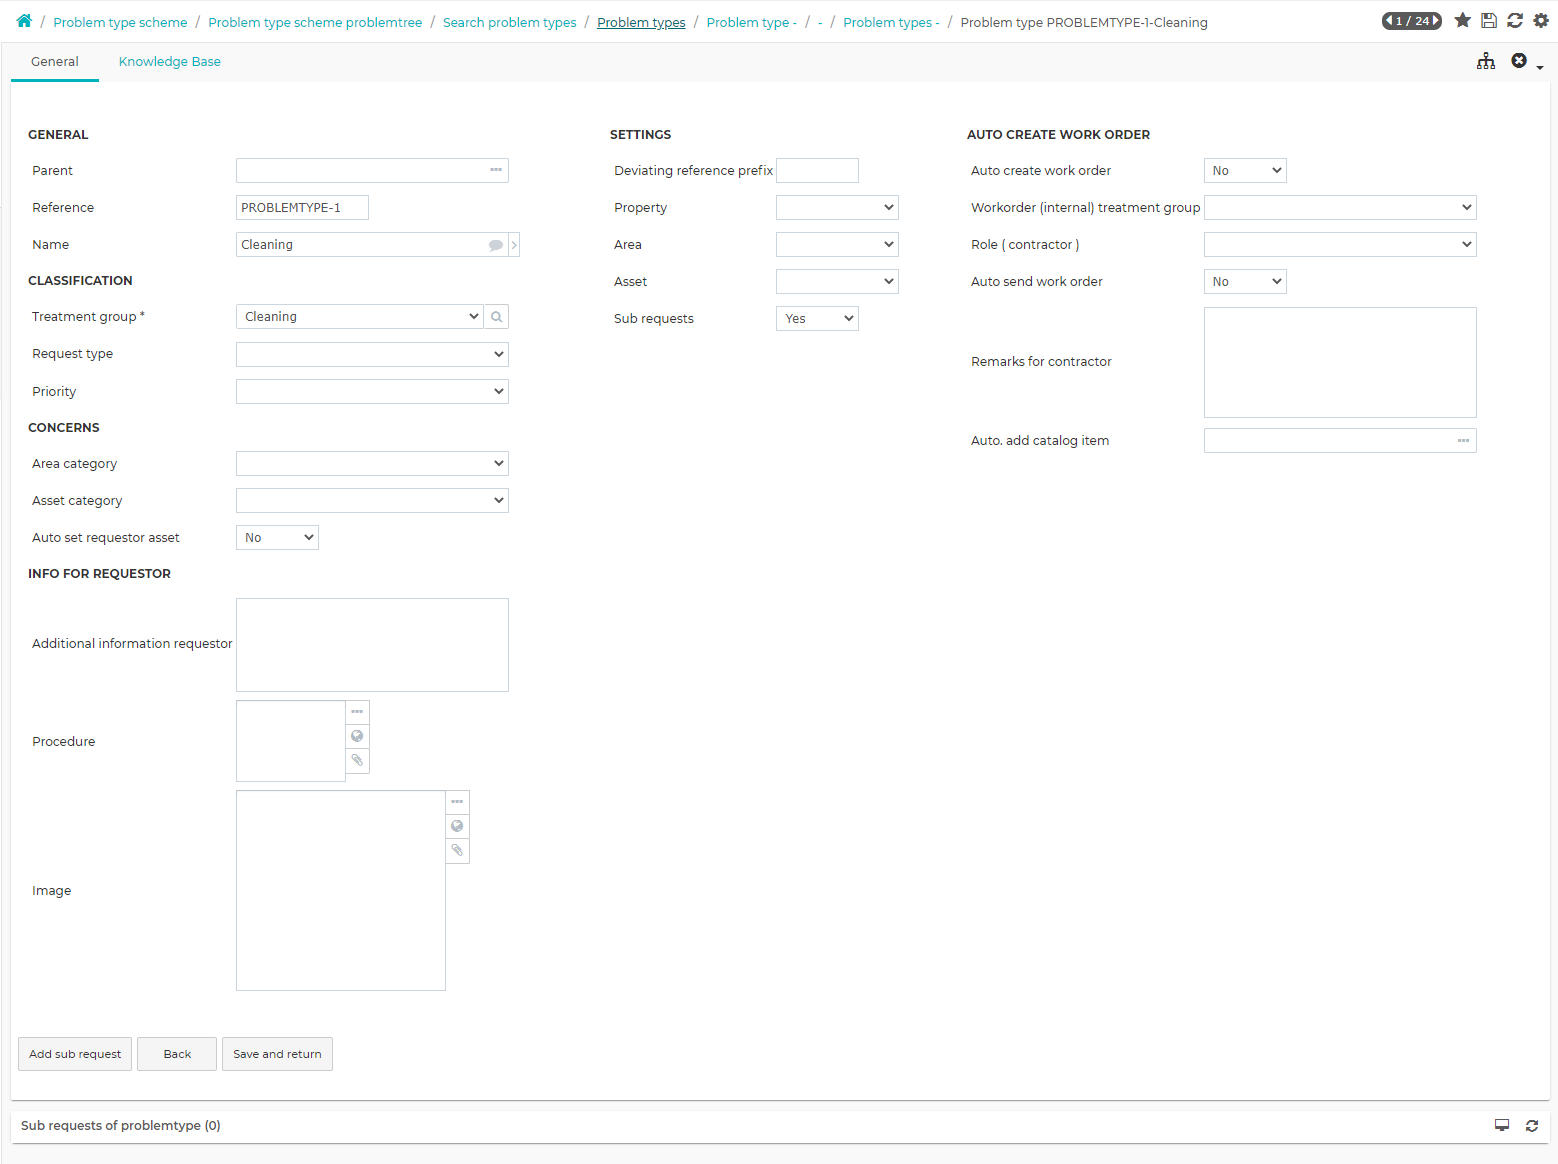Open the translation bubble in Name field
This screenshot has width=1558, height=1164.
(x=496, y=245)
